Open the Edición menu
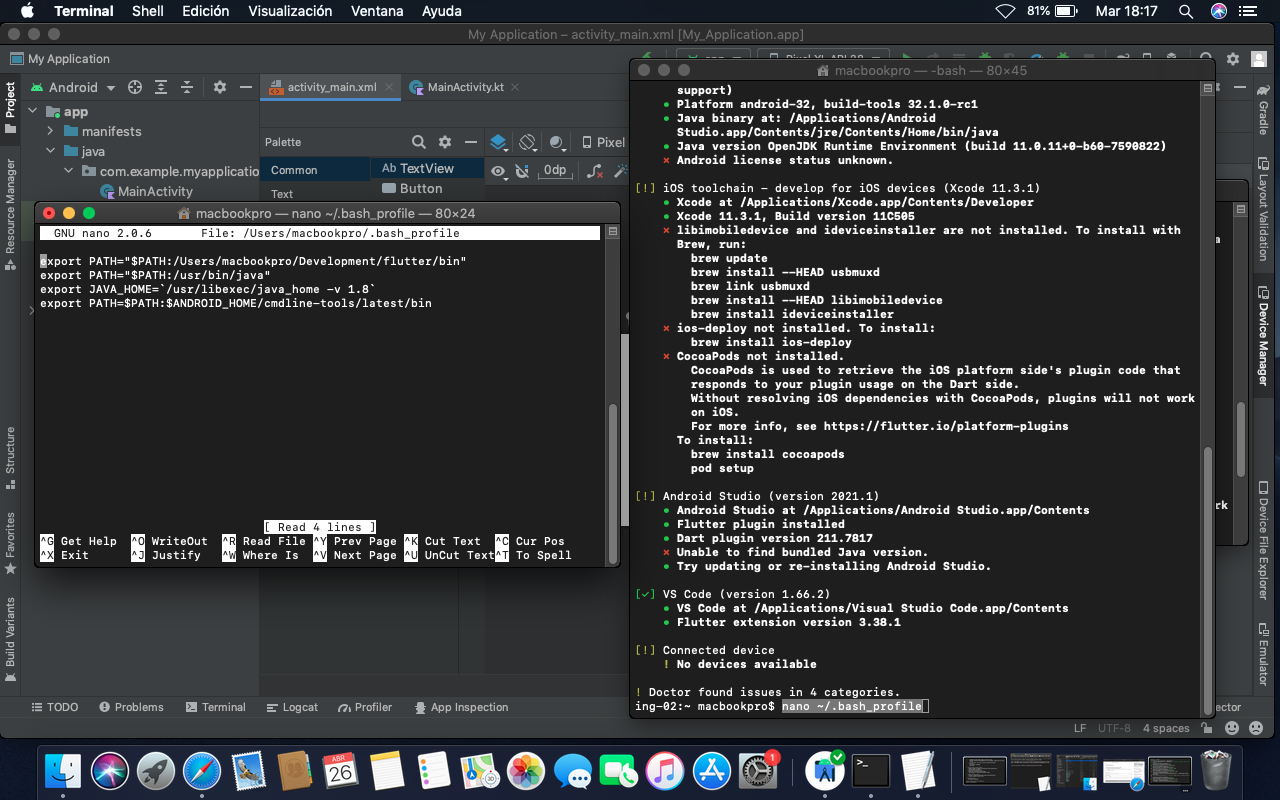This screenshot has width=1280, height=800. tap(205, 11)
